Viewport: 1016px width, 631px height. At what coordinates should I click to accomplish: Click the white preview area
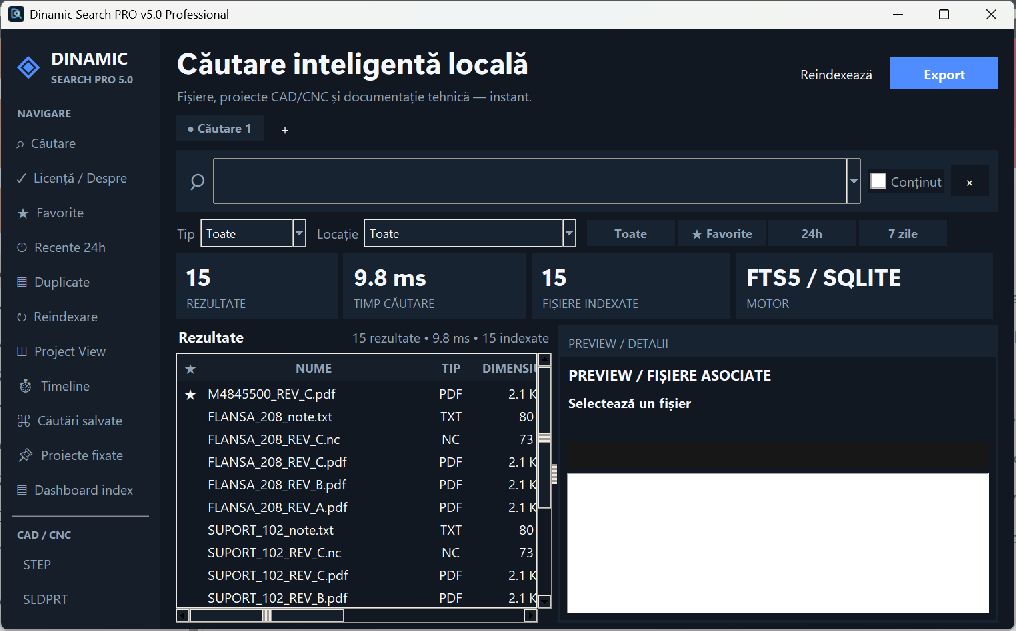778,543
